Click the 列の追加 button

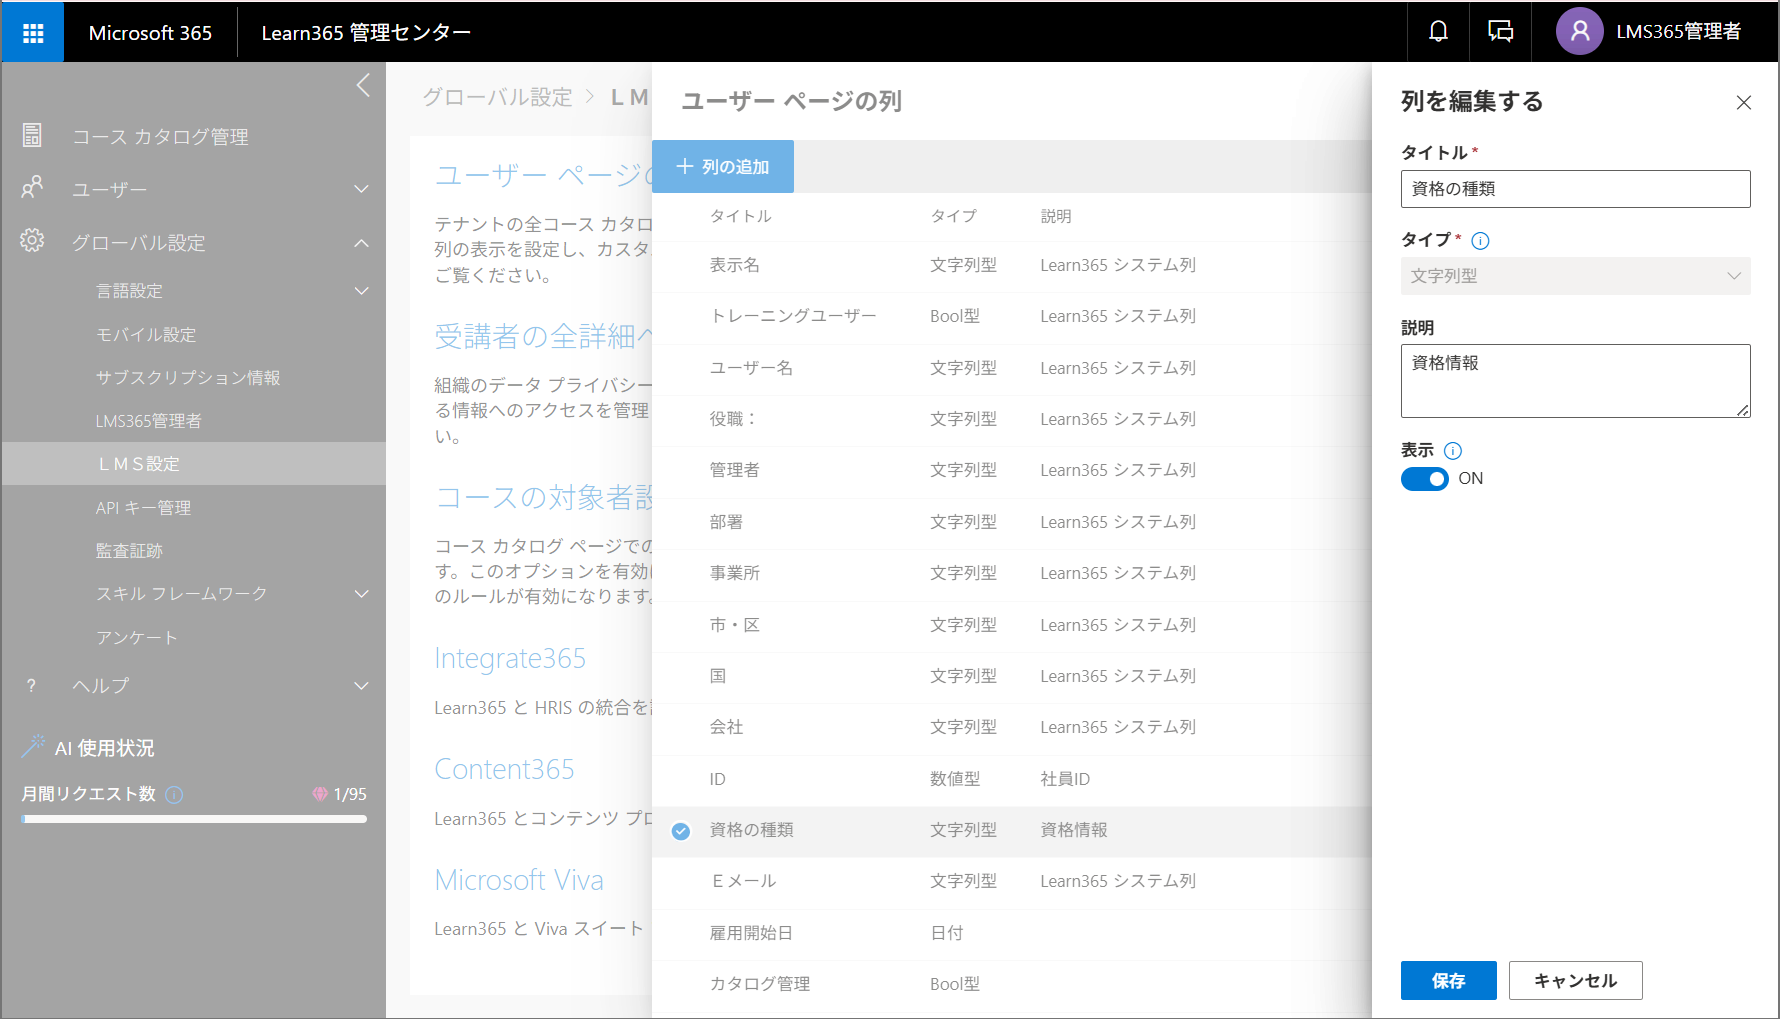pyautogui.click(x=723, y=167)
